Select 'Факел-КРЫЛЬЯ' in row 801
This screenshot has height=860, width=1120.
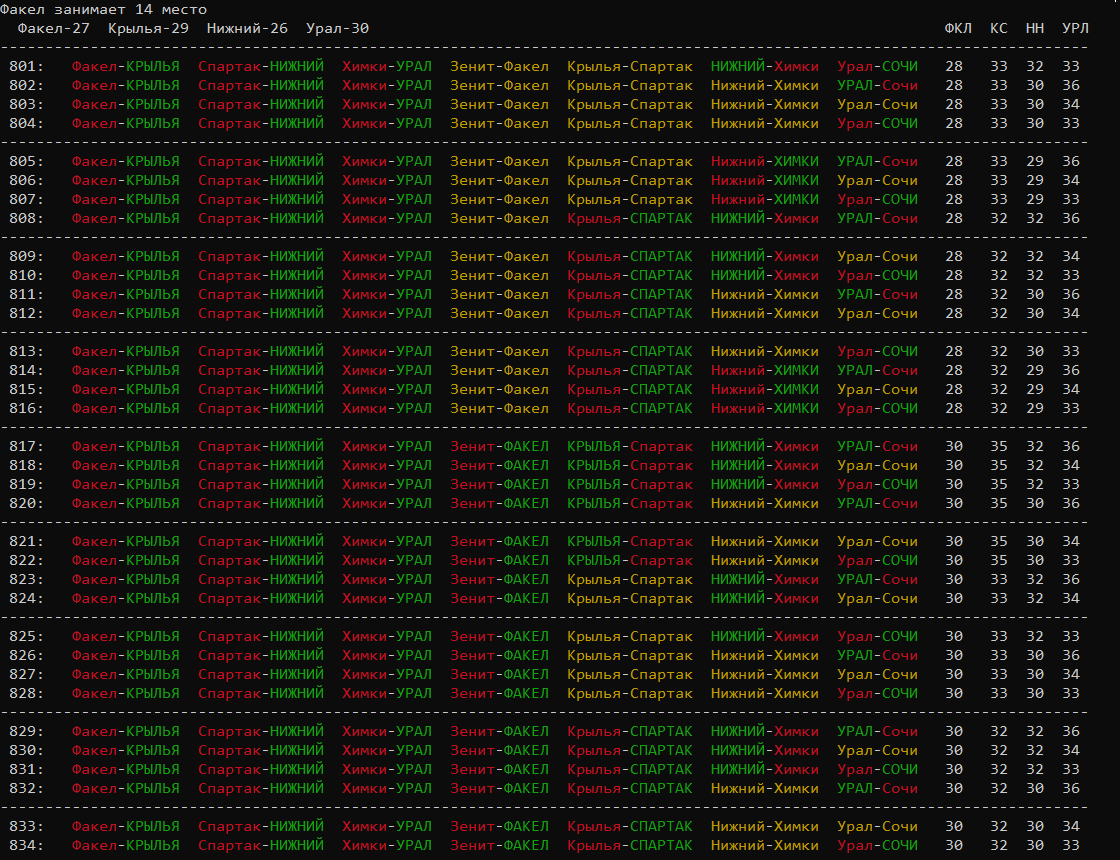click(126, 66)
